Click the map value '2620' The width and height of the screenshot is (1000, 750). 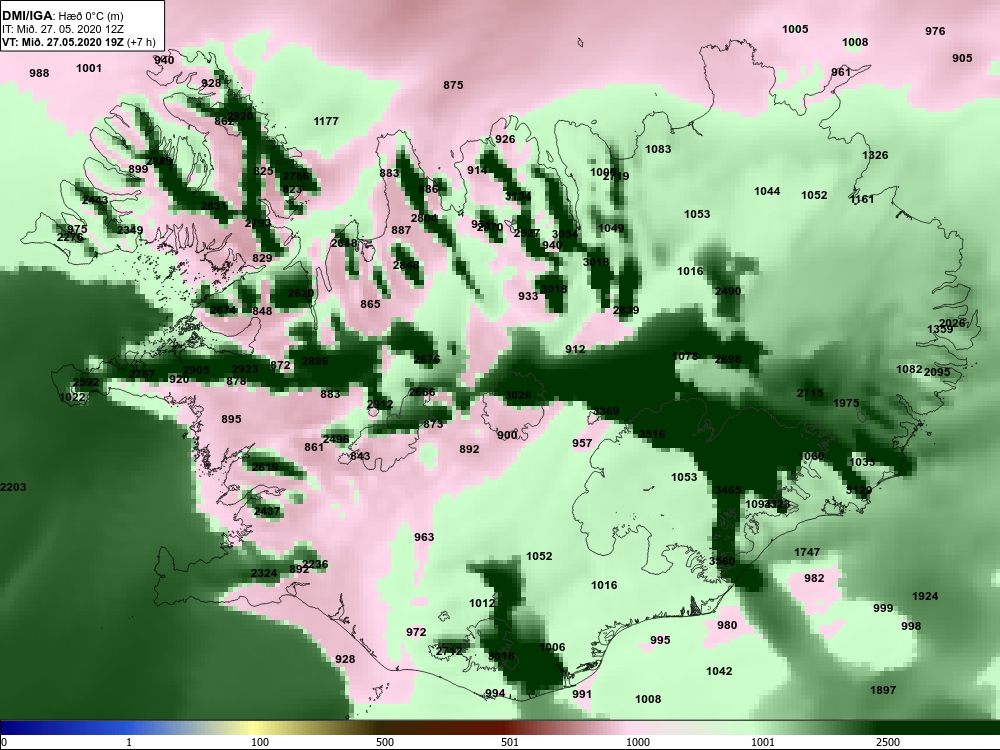(x=300, y=293)
